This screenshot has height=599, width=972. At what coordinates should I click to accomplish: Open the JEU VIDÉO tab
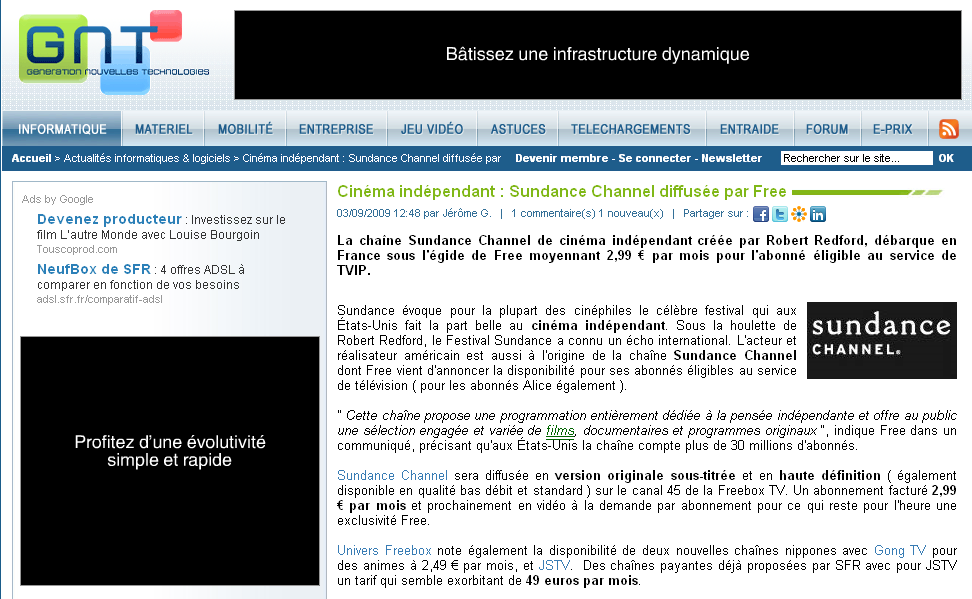(x=432, y=129)
